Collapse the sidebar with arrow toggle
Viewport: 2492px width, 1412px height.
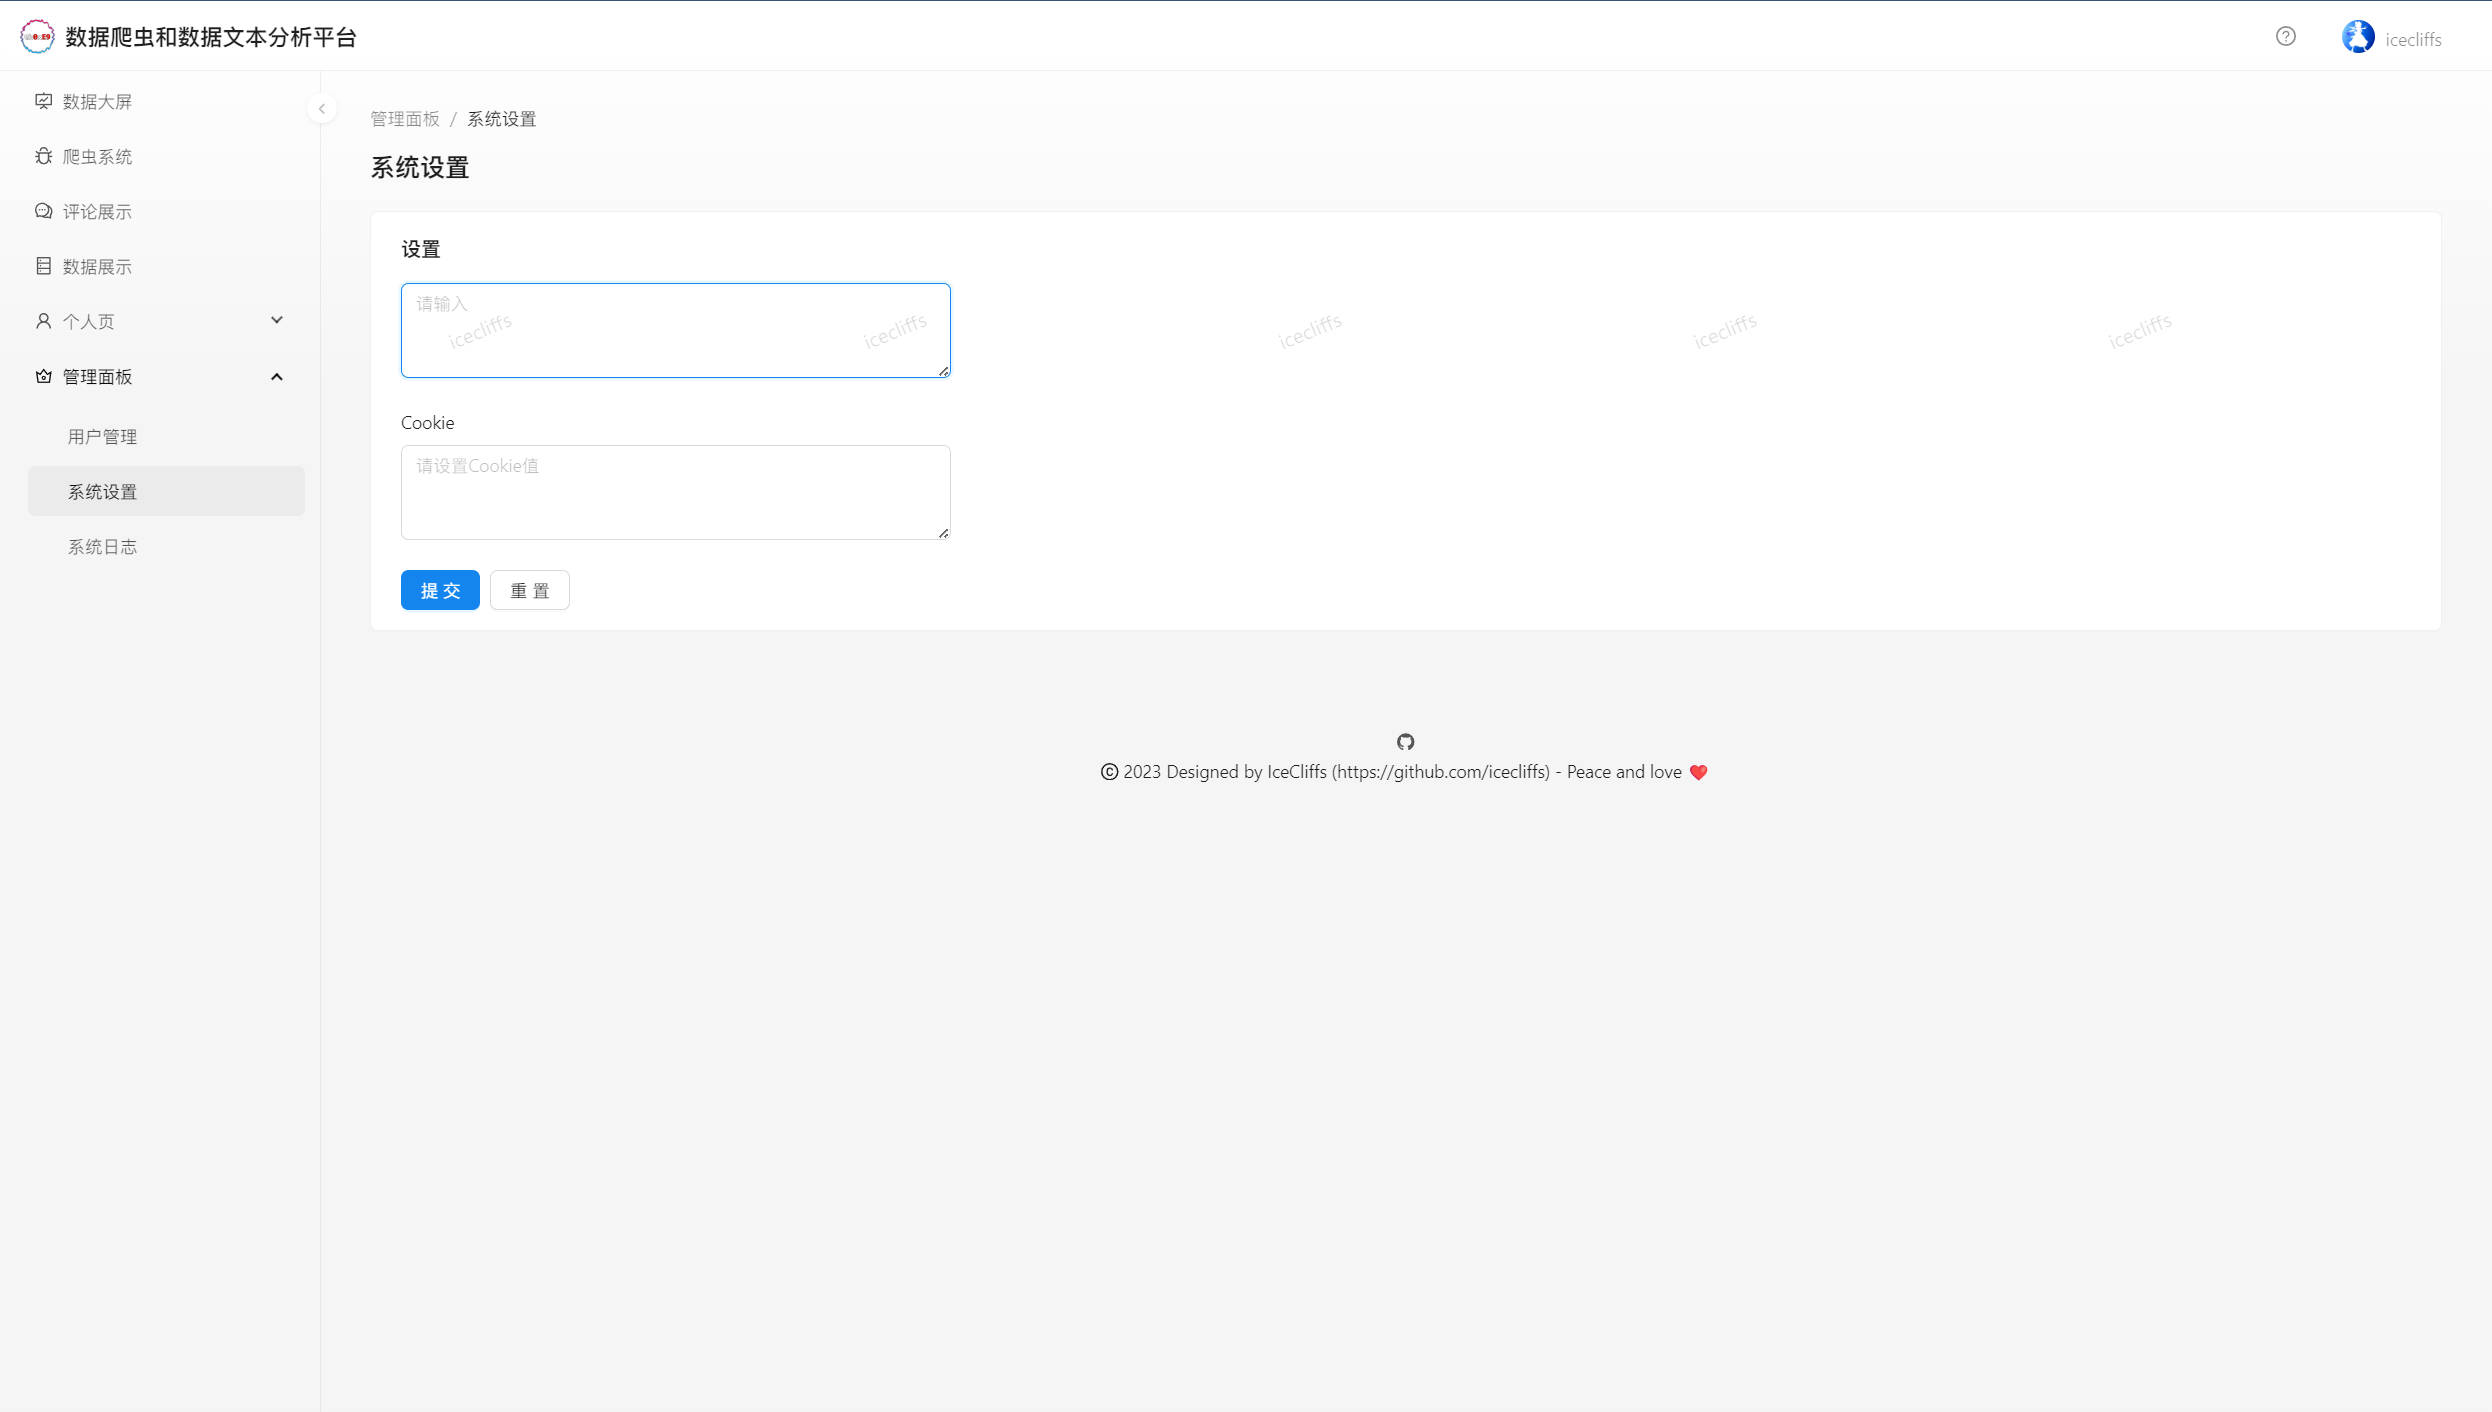pyautogui.click(x=322, y=109)
